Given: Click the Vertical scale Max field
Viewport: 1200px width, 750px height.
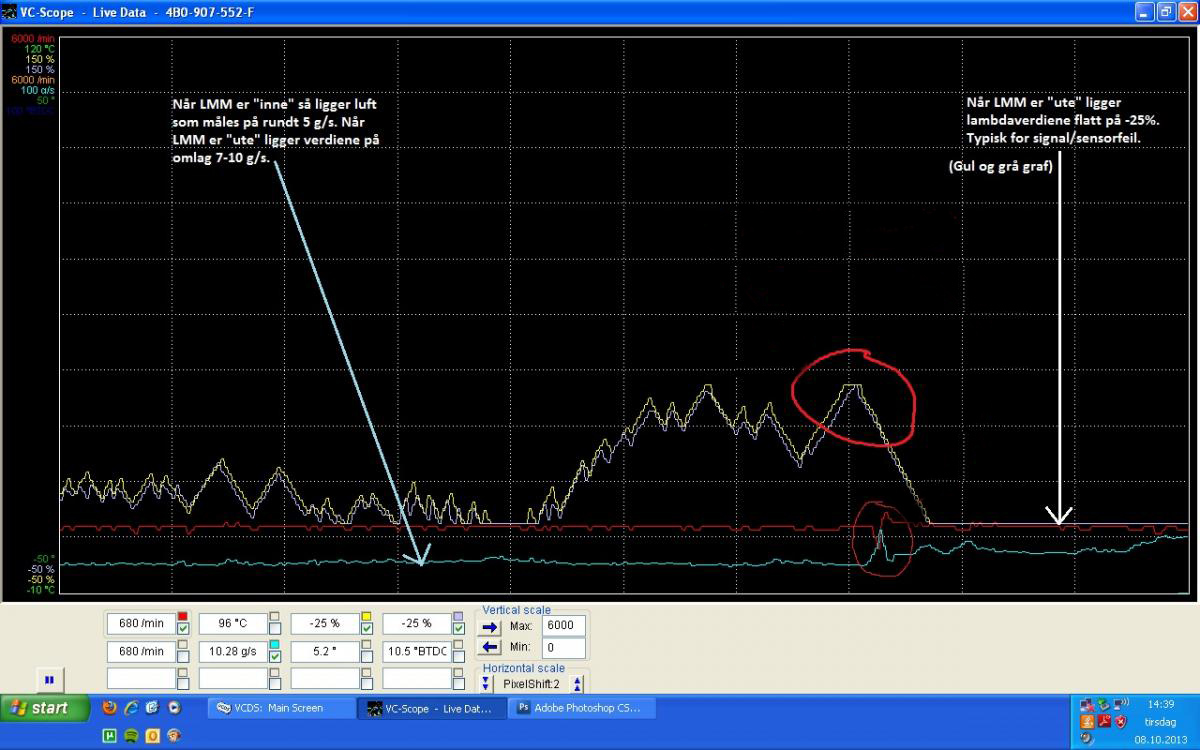Looking at the screenshot, I should [564, 626].
